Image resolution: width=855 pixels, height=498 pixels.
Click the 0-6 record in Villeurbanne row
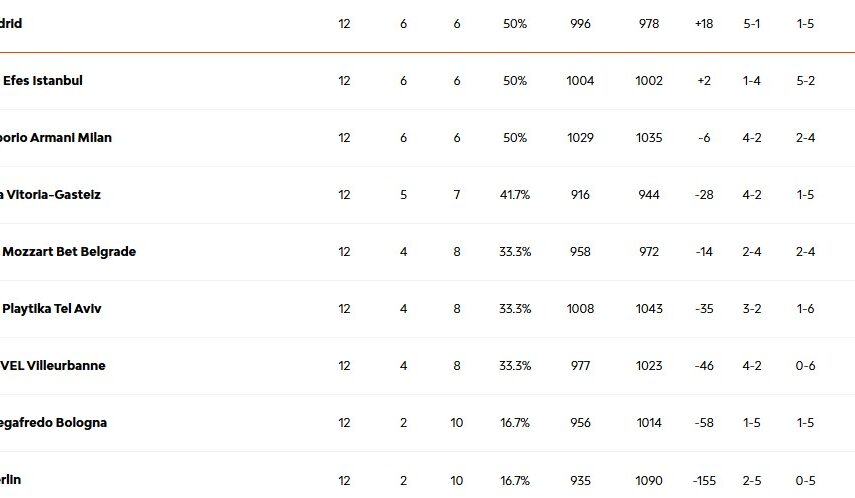[806, 366]
